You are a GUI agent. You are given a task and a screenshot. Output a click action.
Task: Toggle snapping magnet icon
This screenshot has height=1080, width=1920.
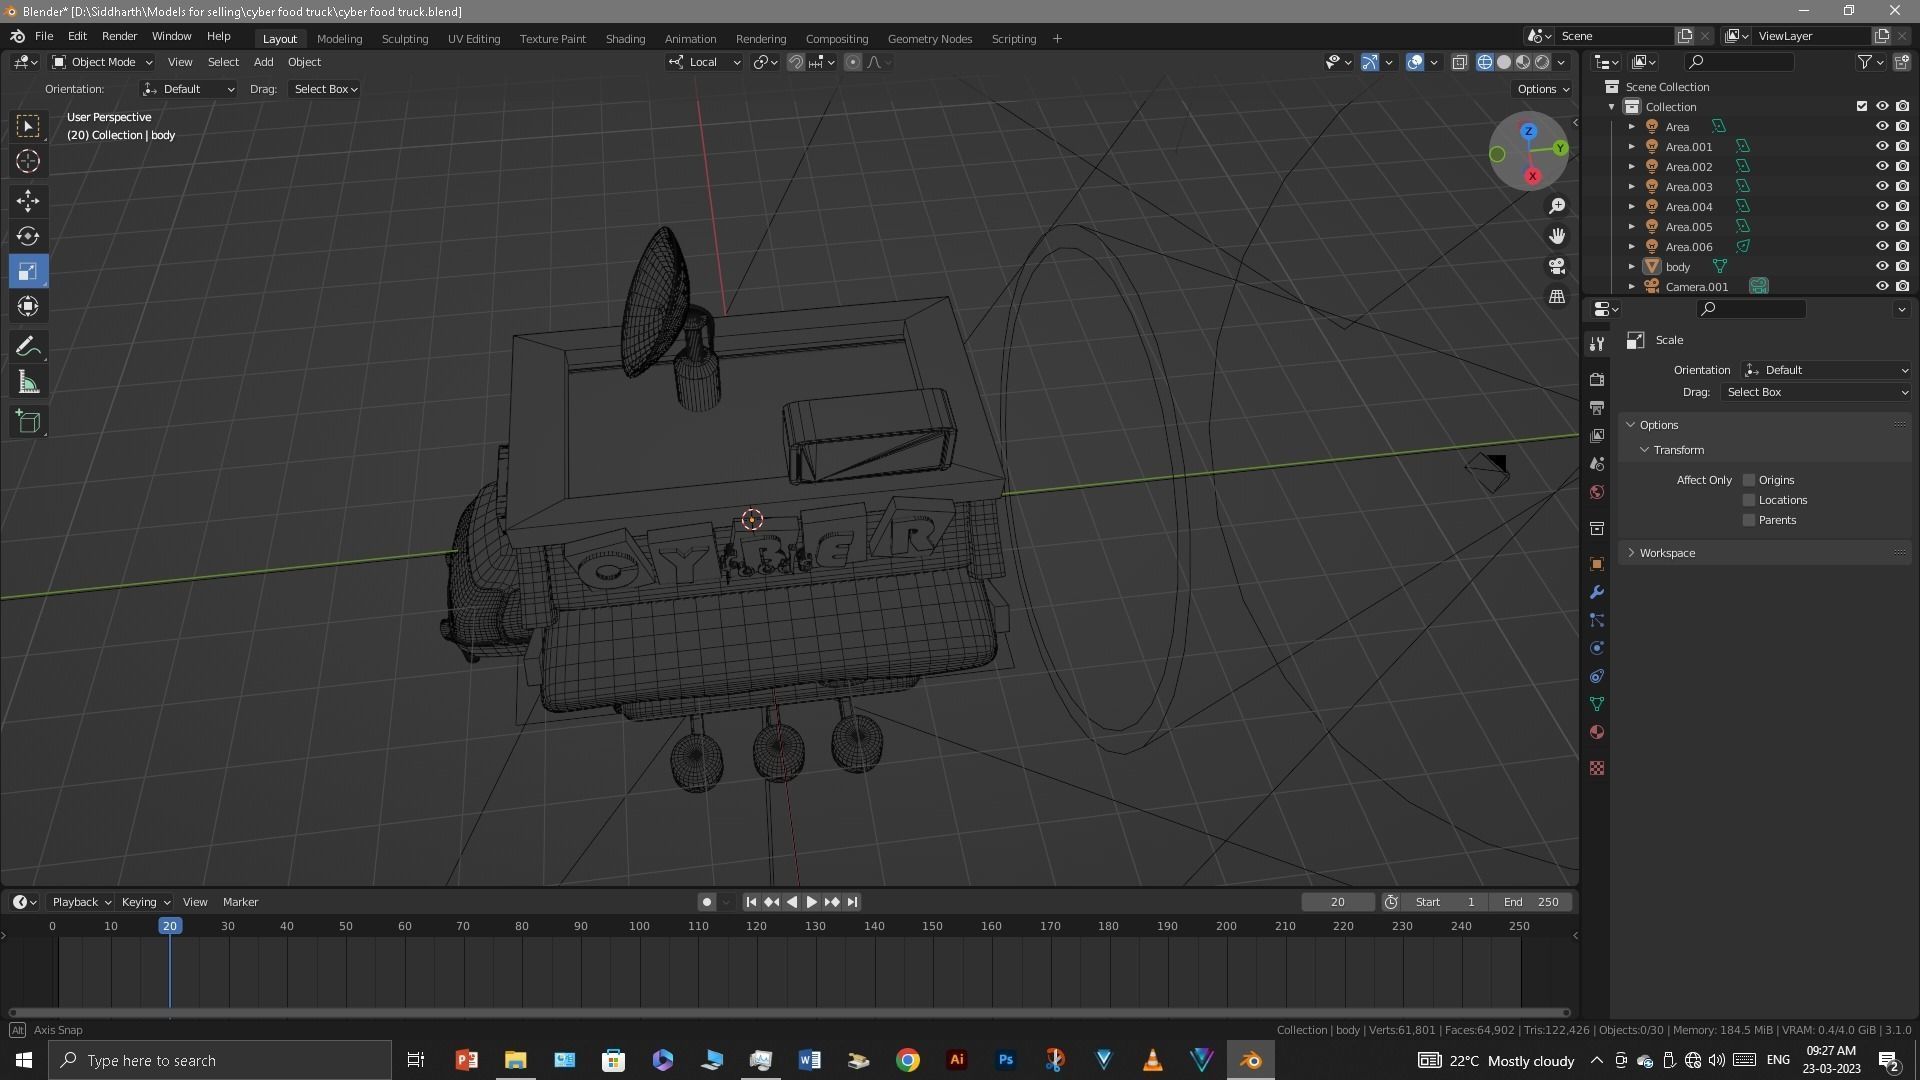click(x=796, y=62)
